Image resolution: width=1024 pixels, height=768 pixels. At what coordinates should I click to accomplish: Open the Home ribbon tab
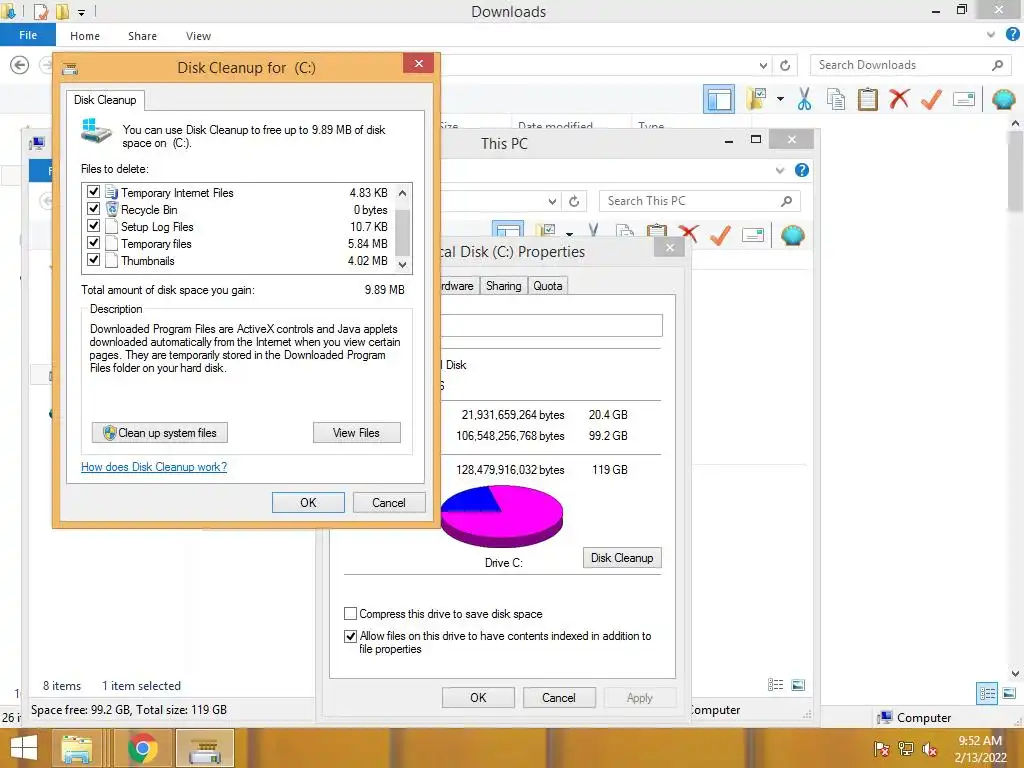click(85, 36)
